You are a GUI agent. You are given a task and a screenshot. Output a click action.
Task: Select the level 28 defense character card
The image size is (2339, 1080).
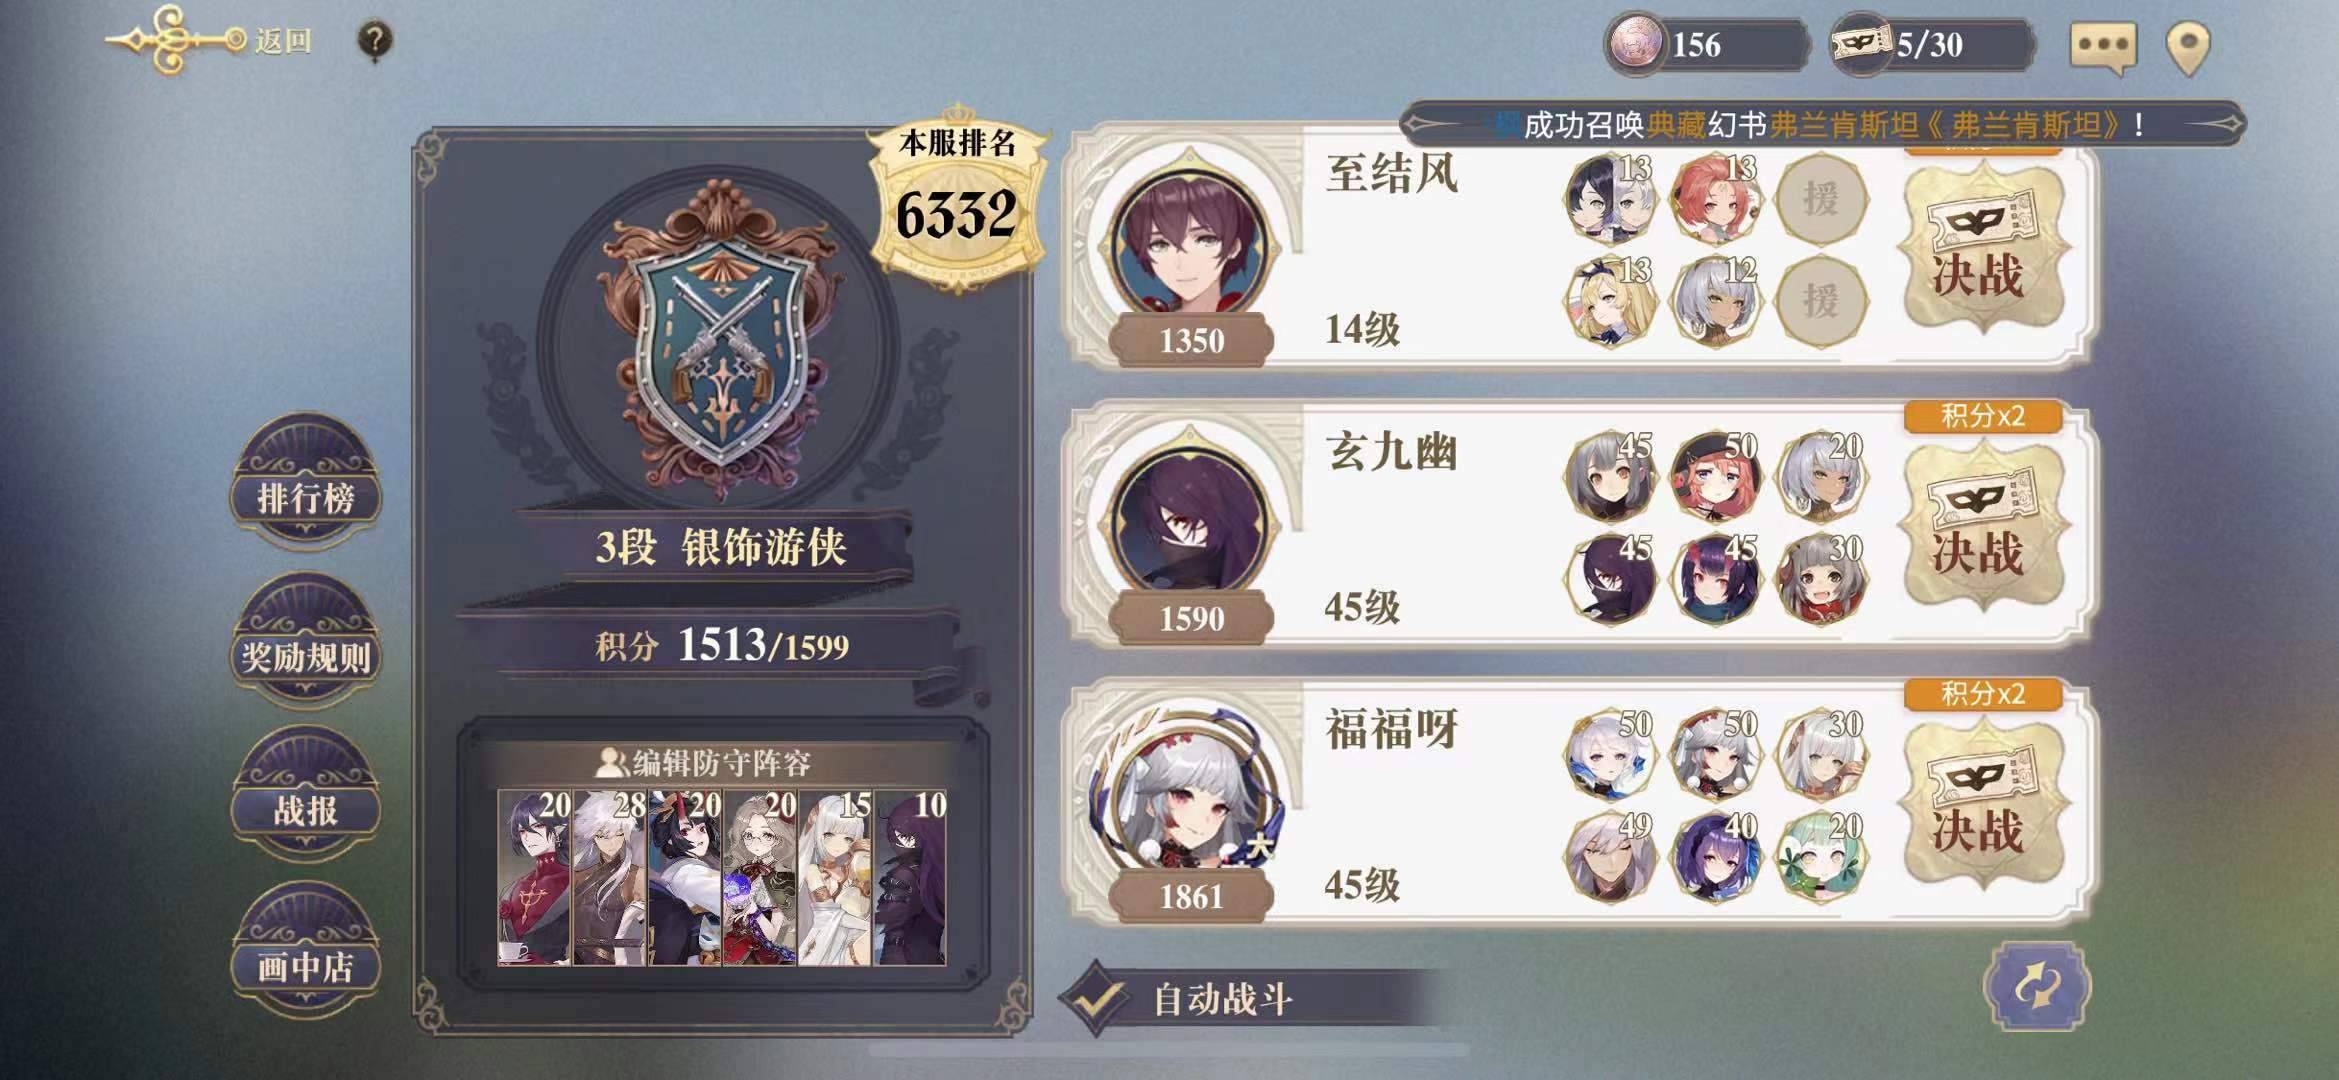coord(610,878)
